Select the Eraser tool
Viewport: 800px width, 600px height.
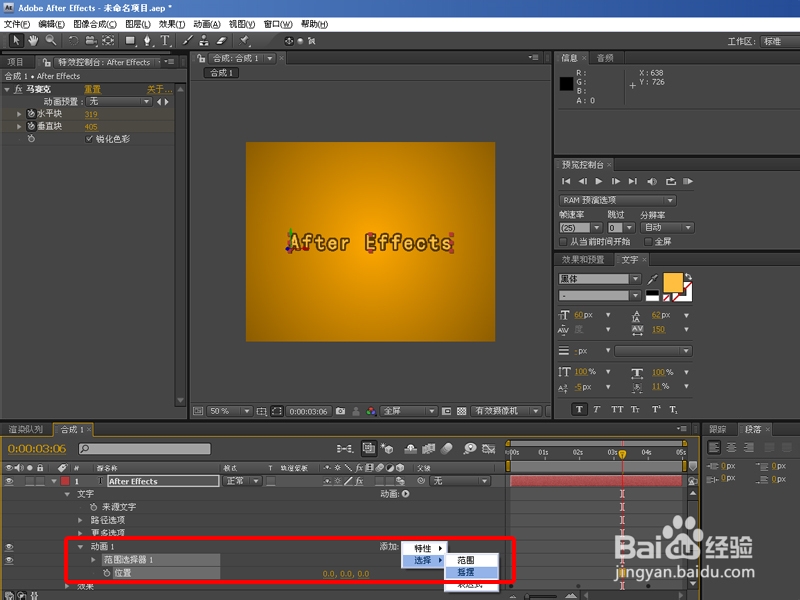221,40
